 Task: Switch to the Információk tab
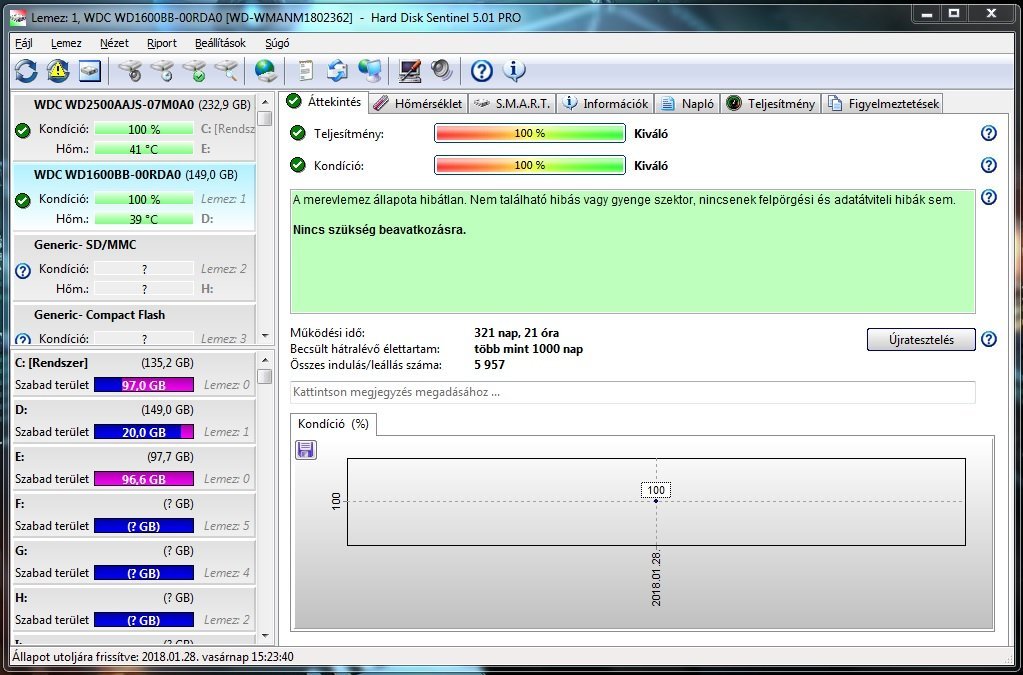tap(605, 104)
